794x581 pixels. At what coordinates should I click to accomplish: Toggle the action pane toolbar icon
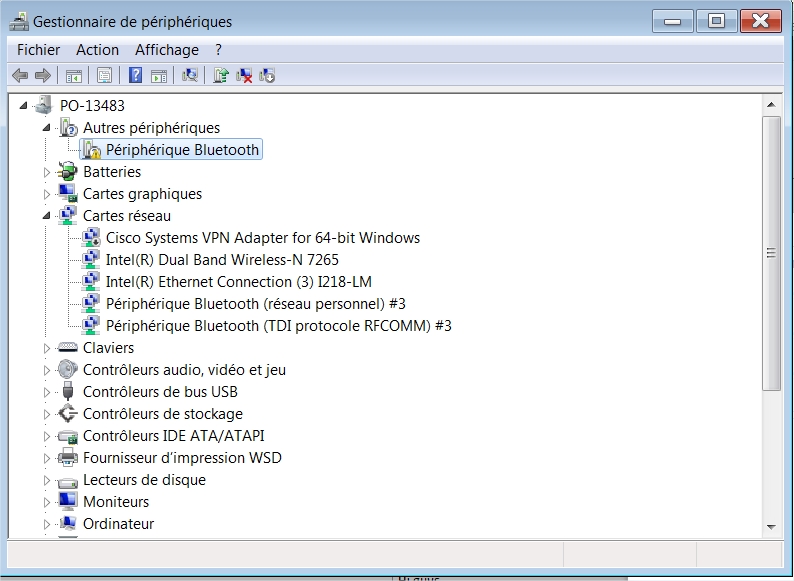tap(159, 76)
